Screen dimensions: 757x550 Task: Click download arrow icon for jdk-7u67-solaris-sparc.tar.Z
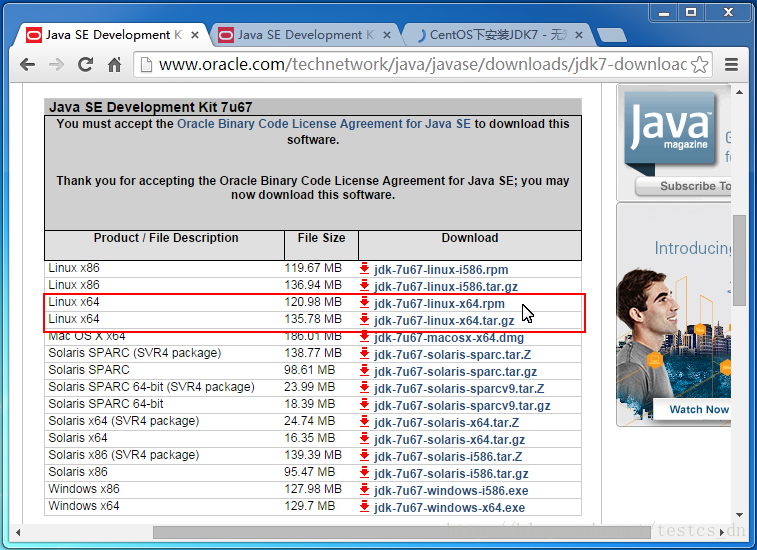[364, 353]
